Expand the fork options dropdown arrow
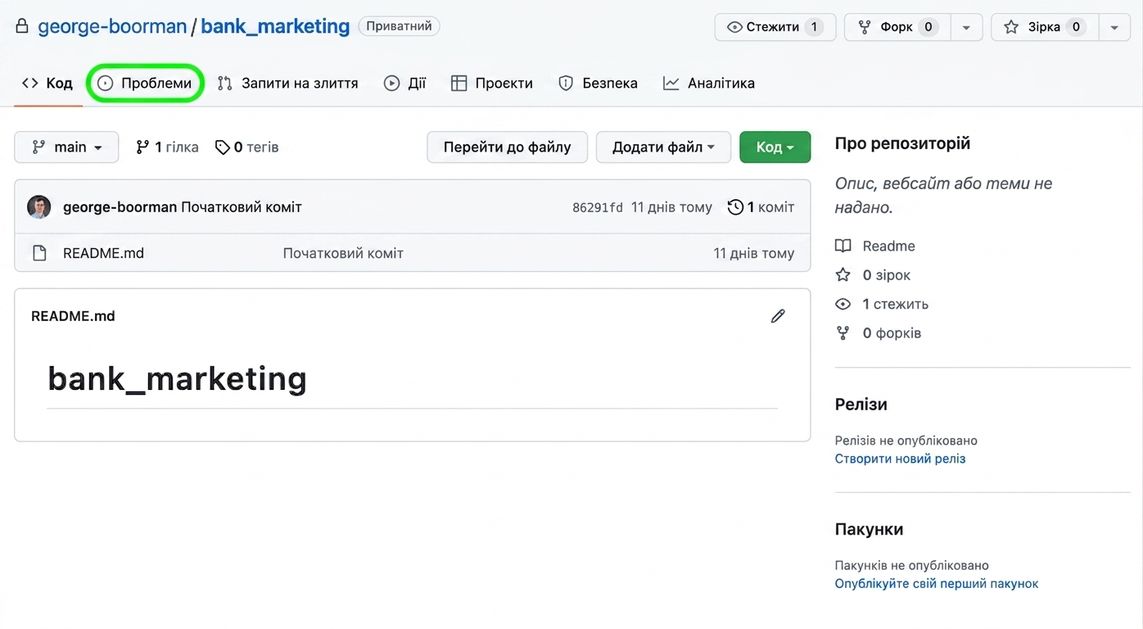This screenshot has height=629, width=1143. 966,27
